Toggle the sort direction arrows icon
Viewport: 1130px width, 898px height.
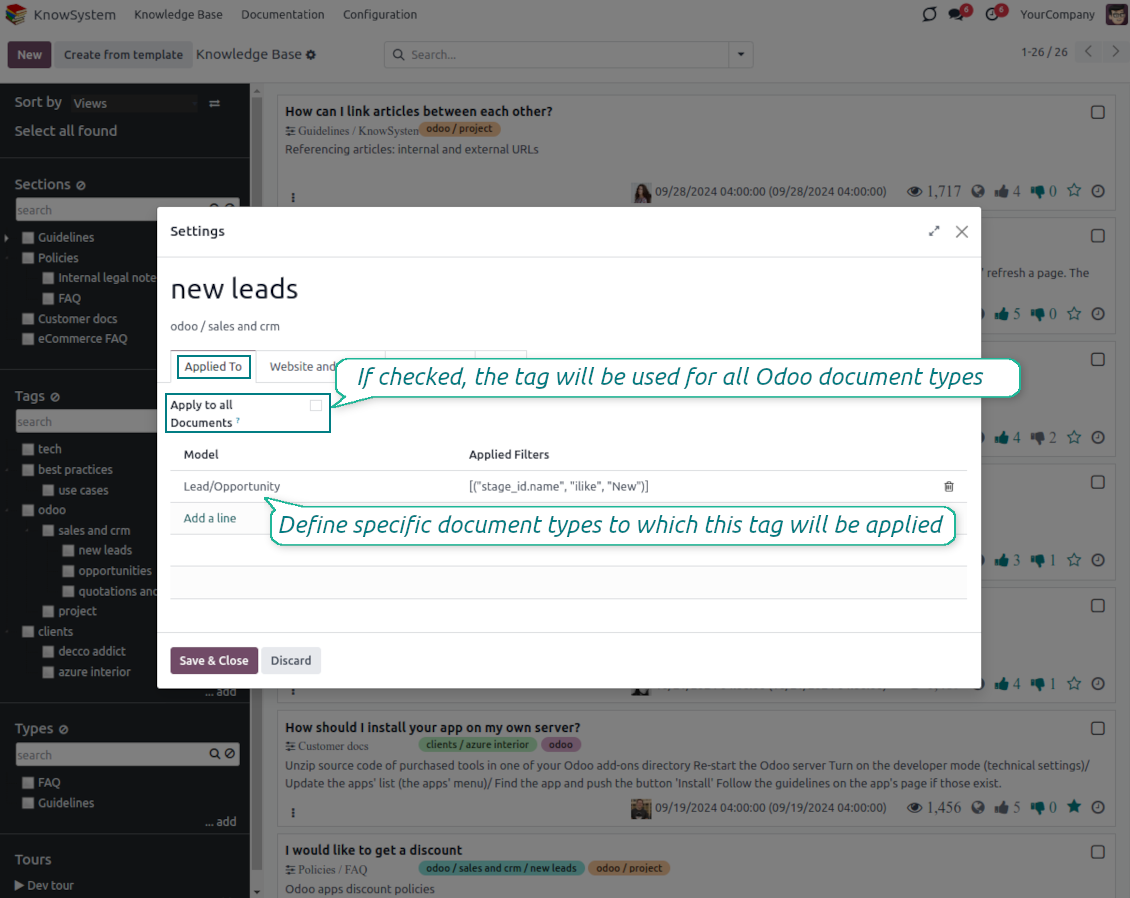click(214, 103)
